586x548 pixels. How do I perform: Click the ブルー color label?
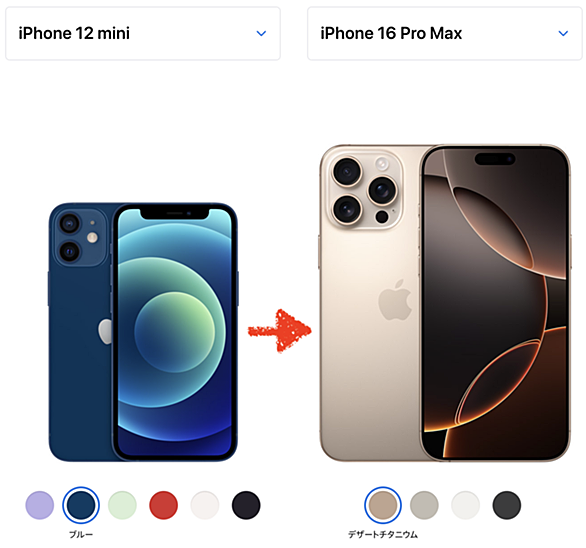pyautogui.click(x=81, y=535)
